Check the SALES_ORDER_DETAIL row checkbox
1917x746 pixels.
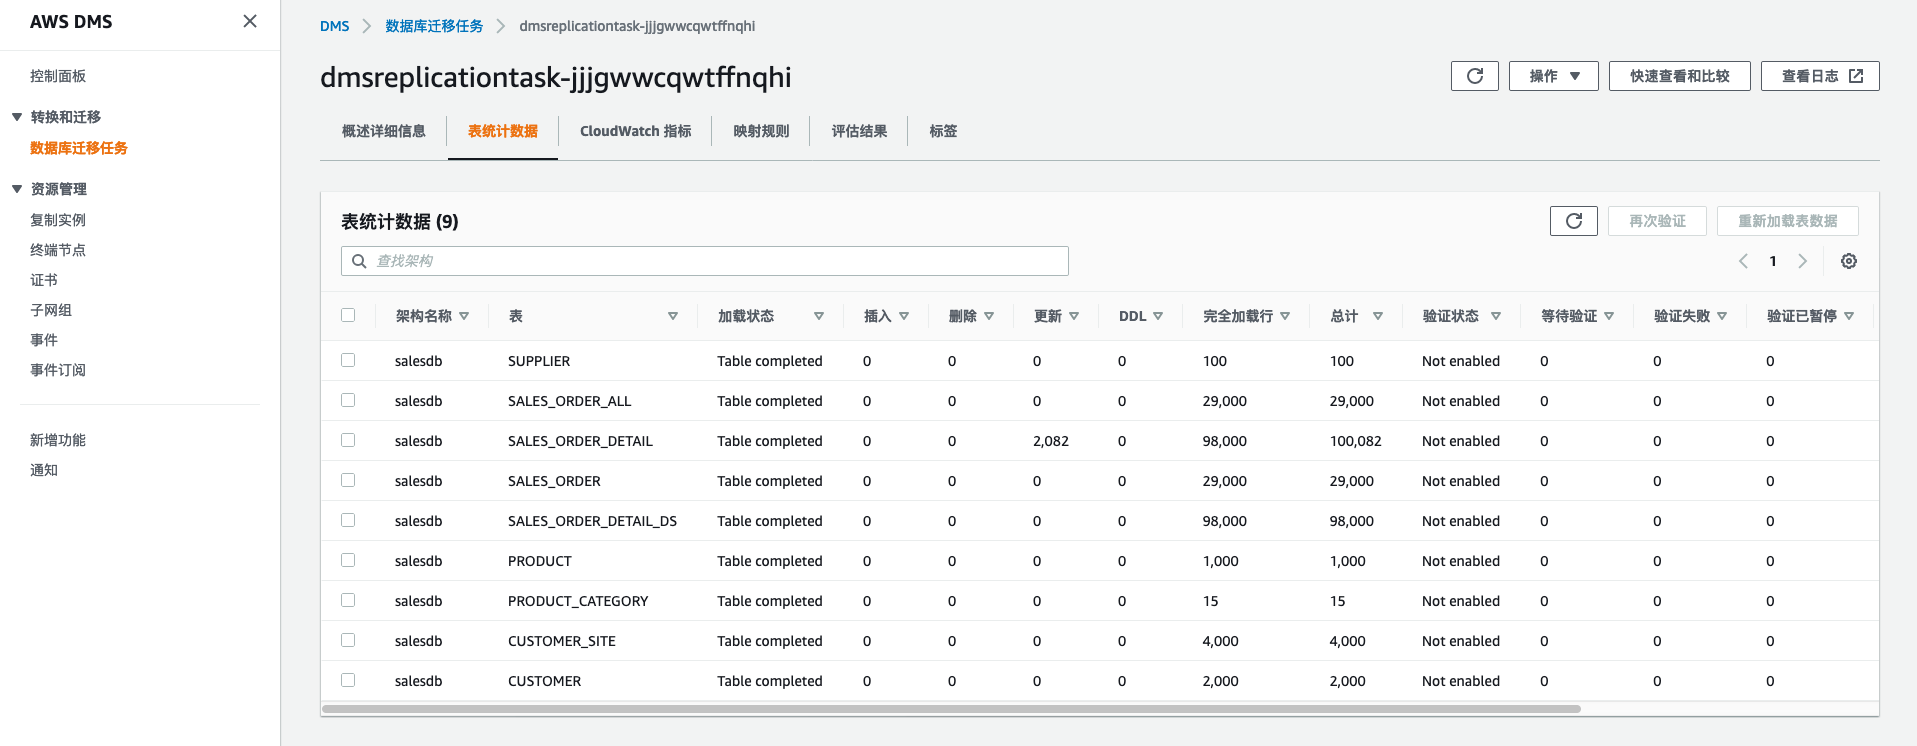pyautogui.click(x=348, y=440)
